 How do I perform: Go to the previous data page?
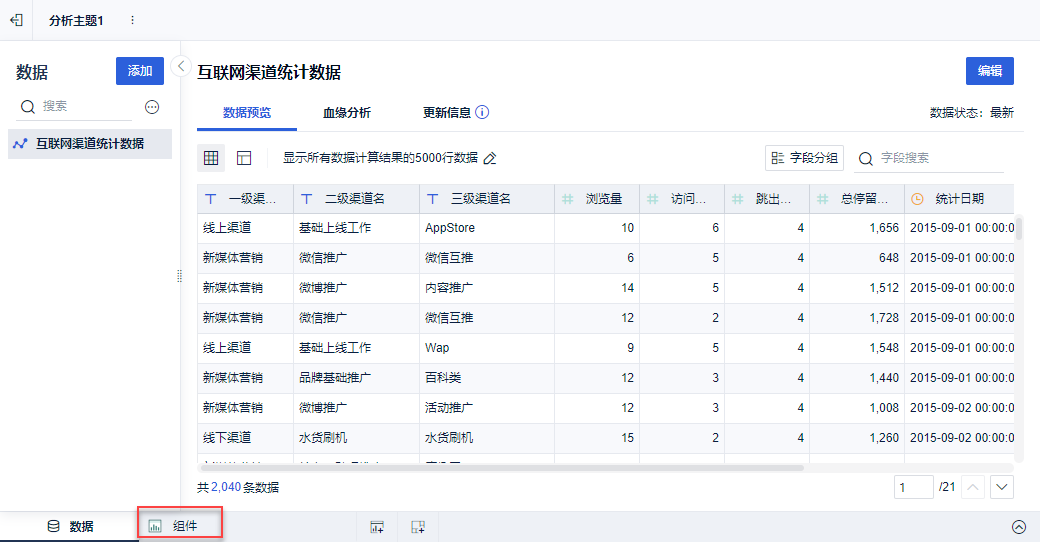pos(973,487)
